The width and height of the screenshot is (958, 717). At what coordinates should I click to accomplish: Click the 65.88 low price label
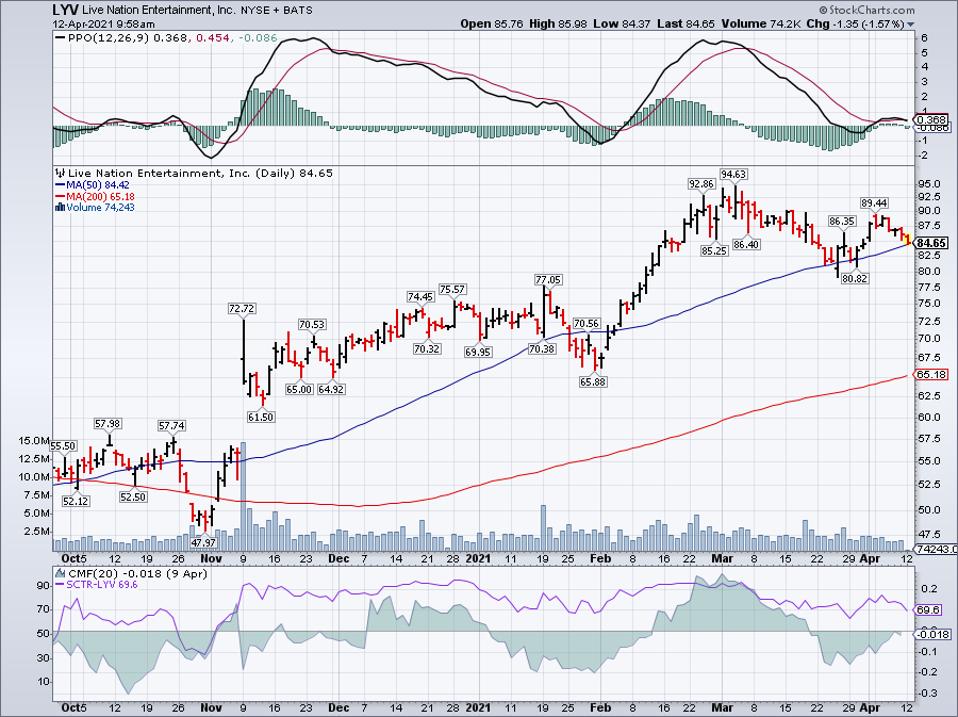click(593, 382)
